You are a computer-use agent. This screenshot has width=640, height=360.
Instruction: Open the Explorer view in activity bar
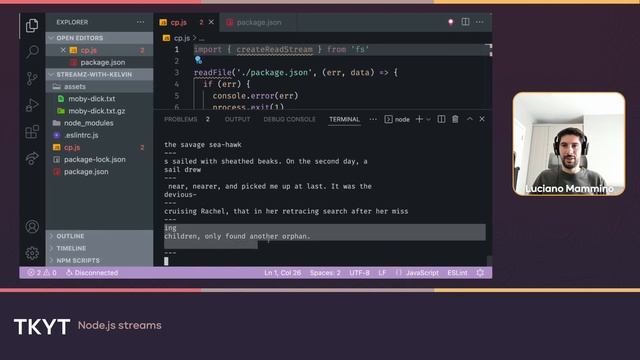(32, 26)
